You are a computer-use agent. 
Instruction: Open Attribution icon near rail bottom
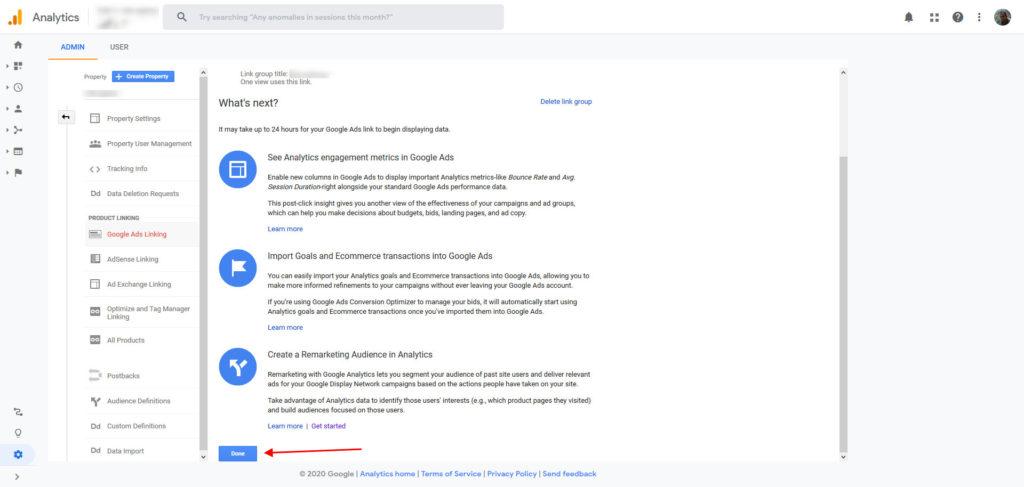(x=18, y=412)
